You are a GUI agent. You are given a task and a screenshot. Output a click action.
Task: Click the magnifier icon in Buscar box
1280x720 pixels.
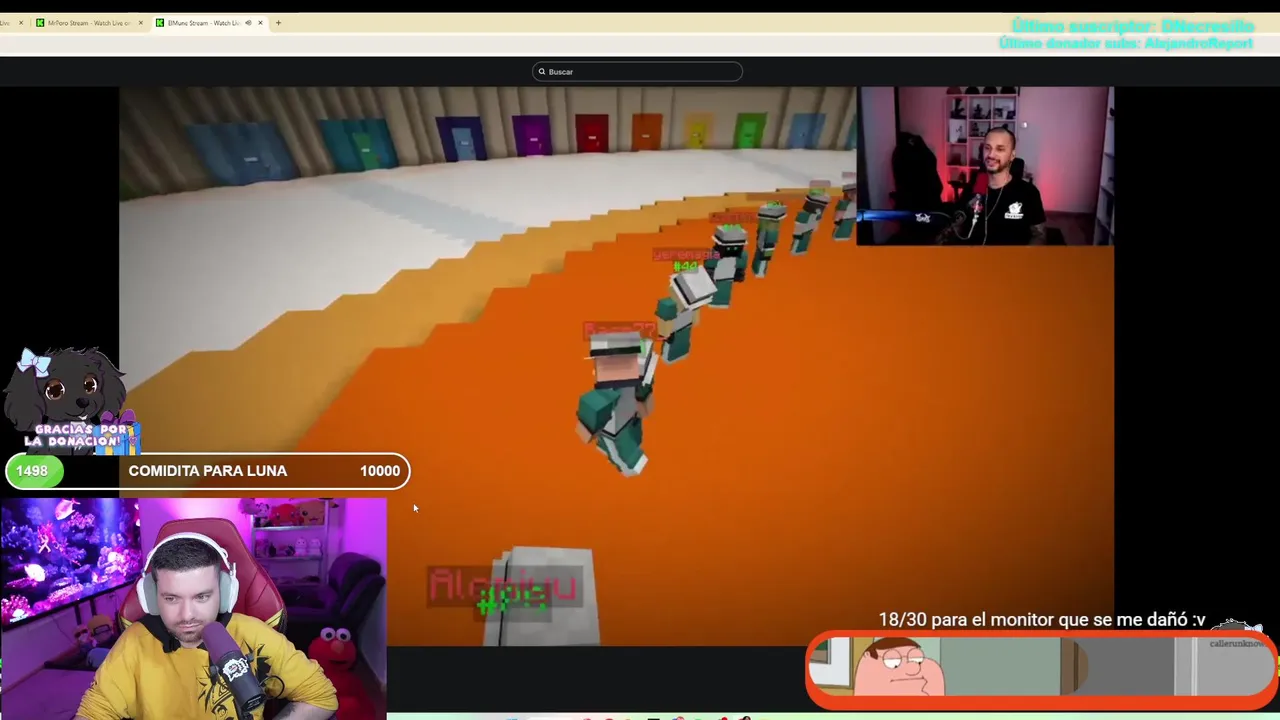pos(542,72)
